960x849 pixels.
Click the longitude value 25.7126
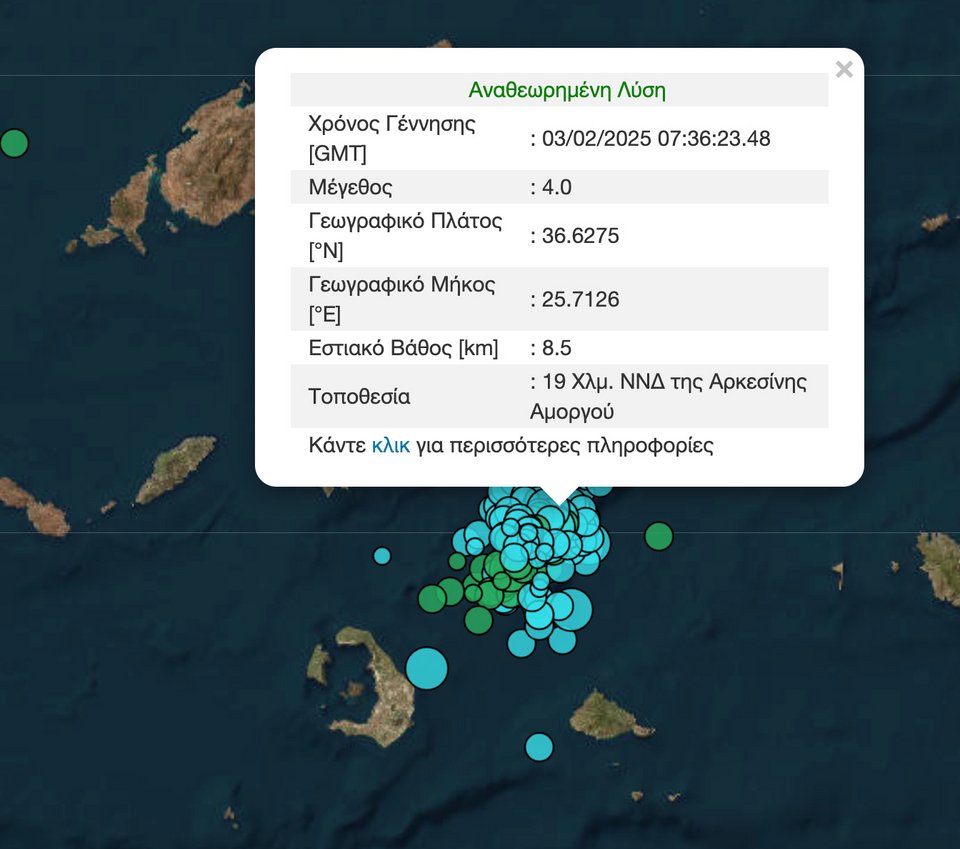(x=580, y=299)
